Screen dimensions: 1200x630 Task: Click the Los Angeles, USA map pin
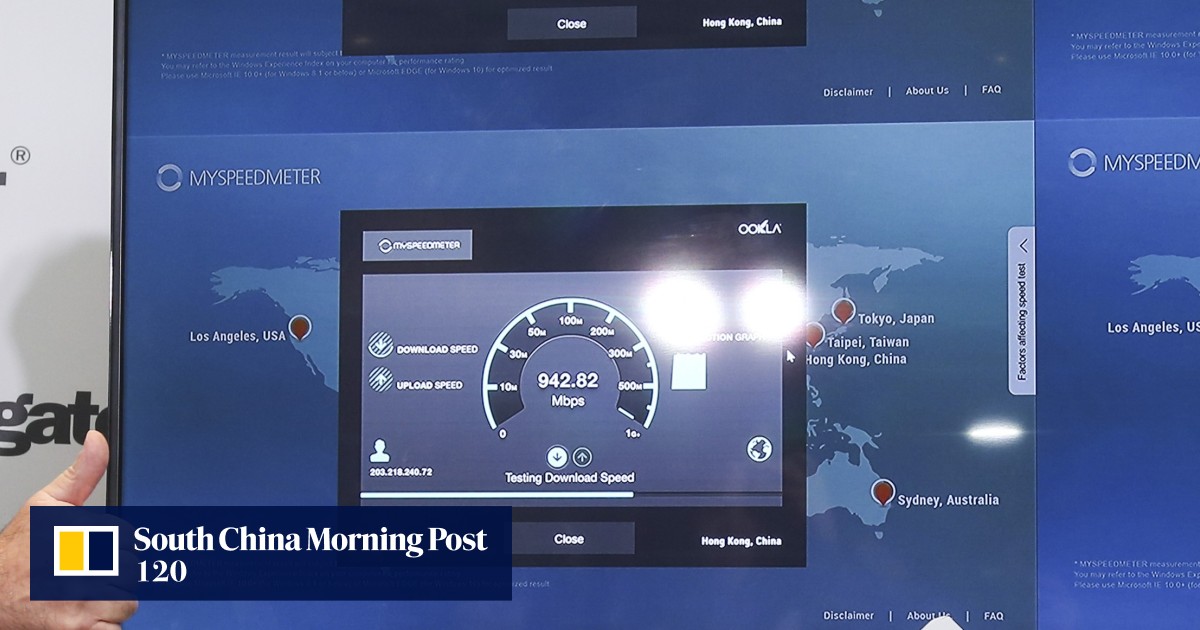[x=299, y=327]
